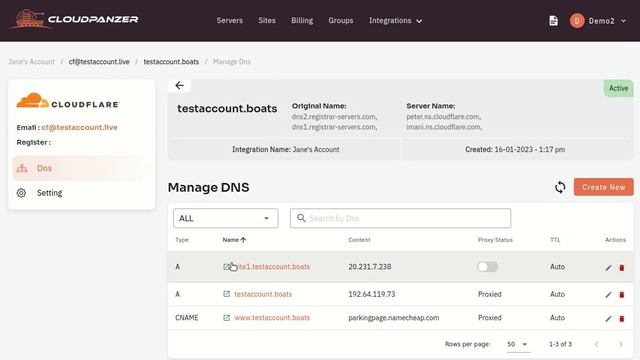Click the Setting gear icon
The width and height of the screenshot is (640, 360).
(x=21, y=193)
